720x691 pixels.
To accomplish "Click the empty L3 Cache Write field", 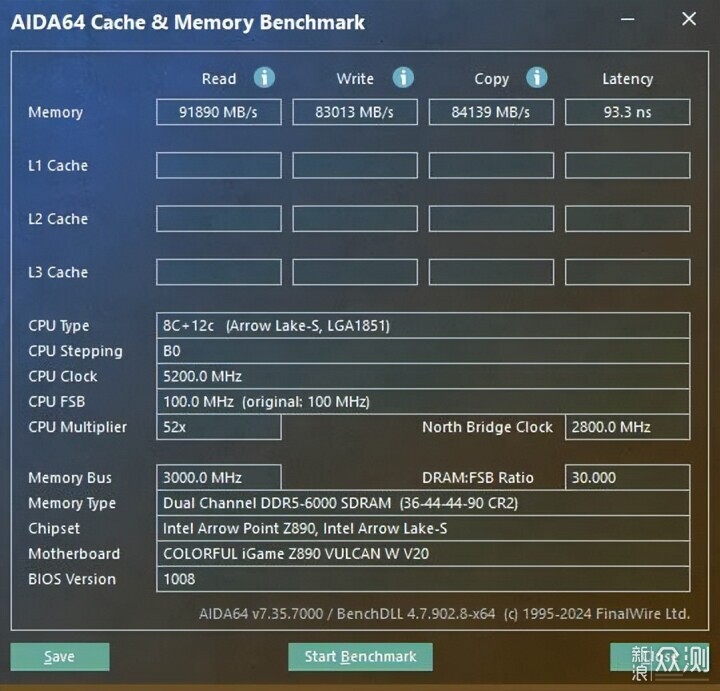I will [x=355, y=272].
